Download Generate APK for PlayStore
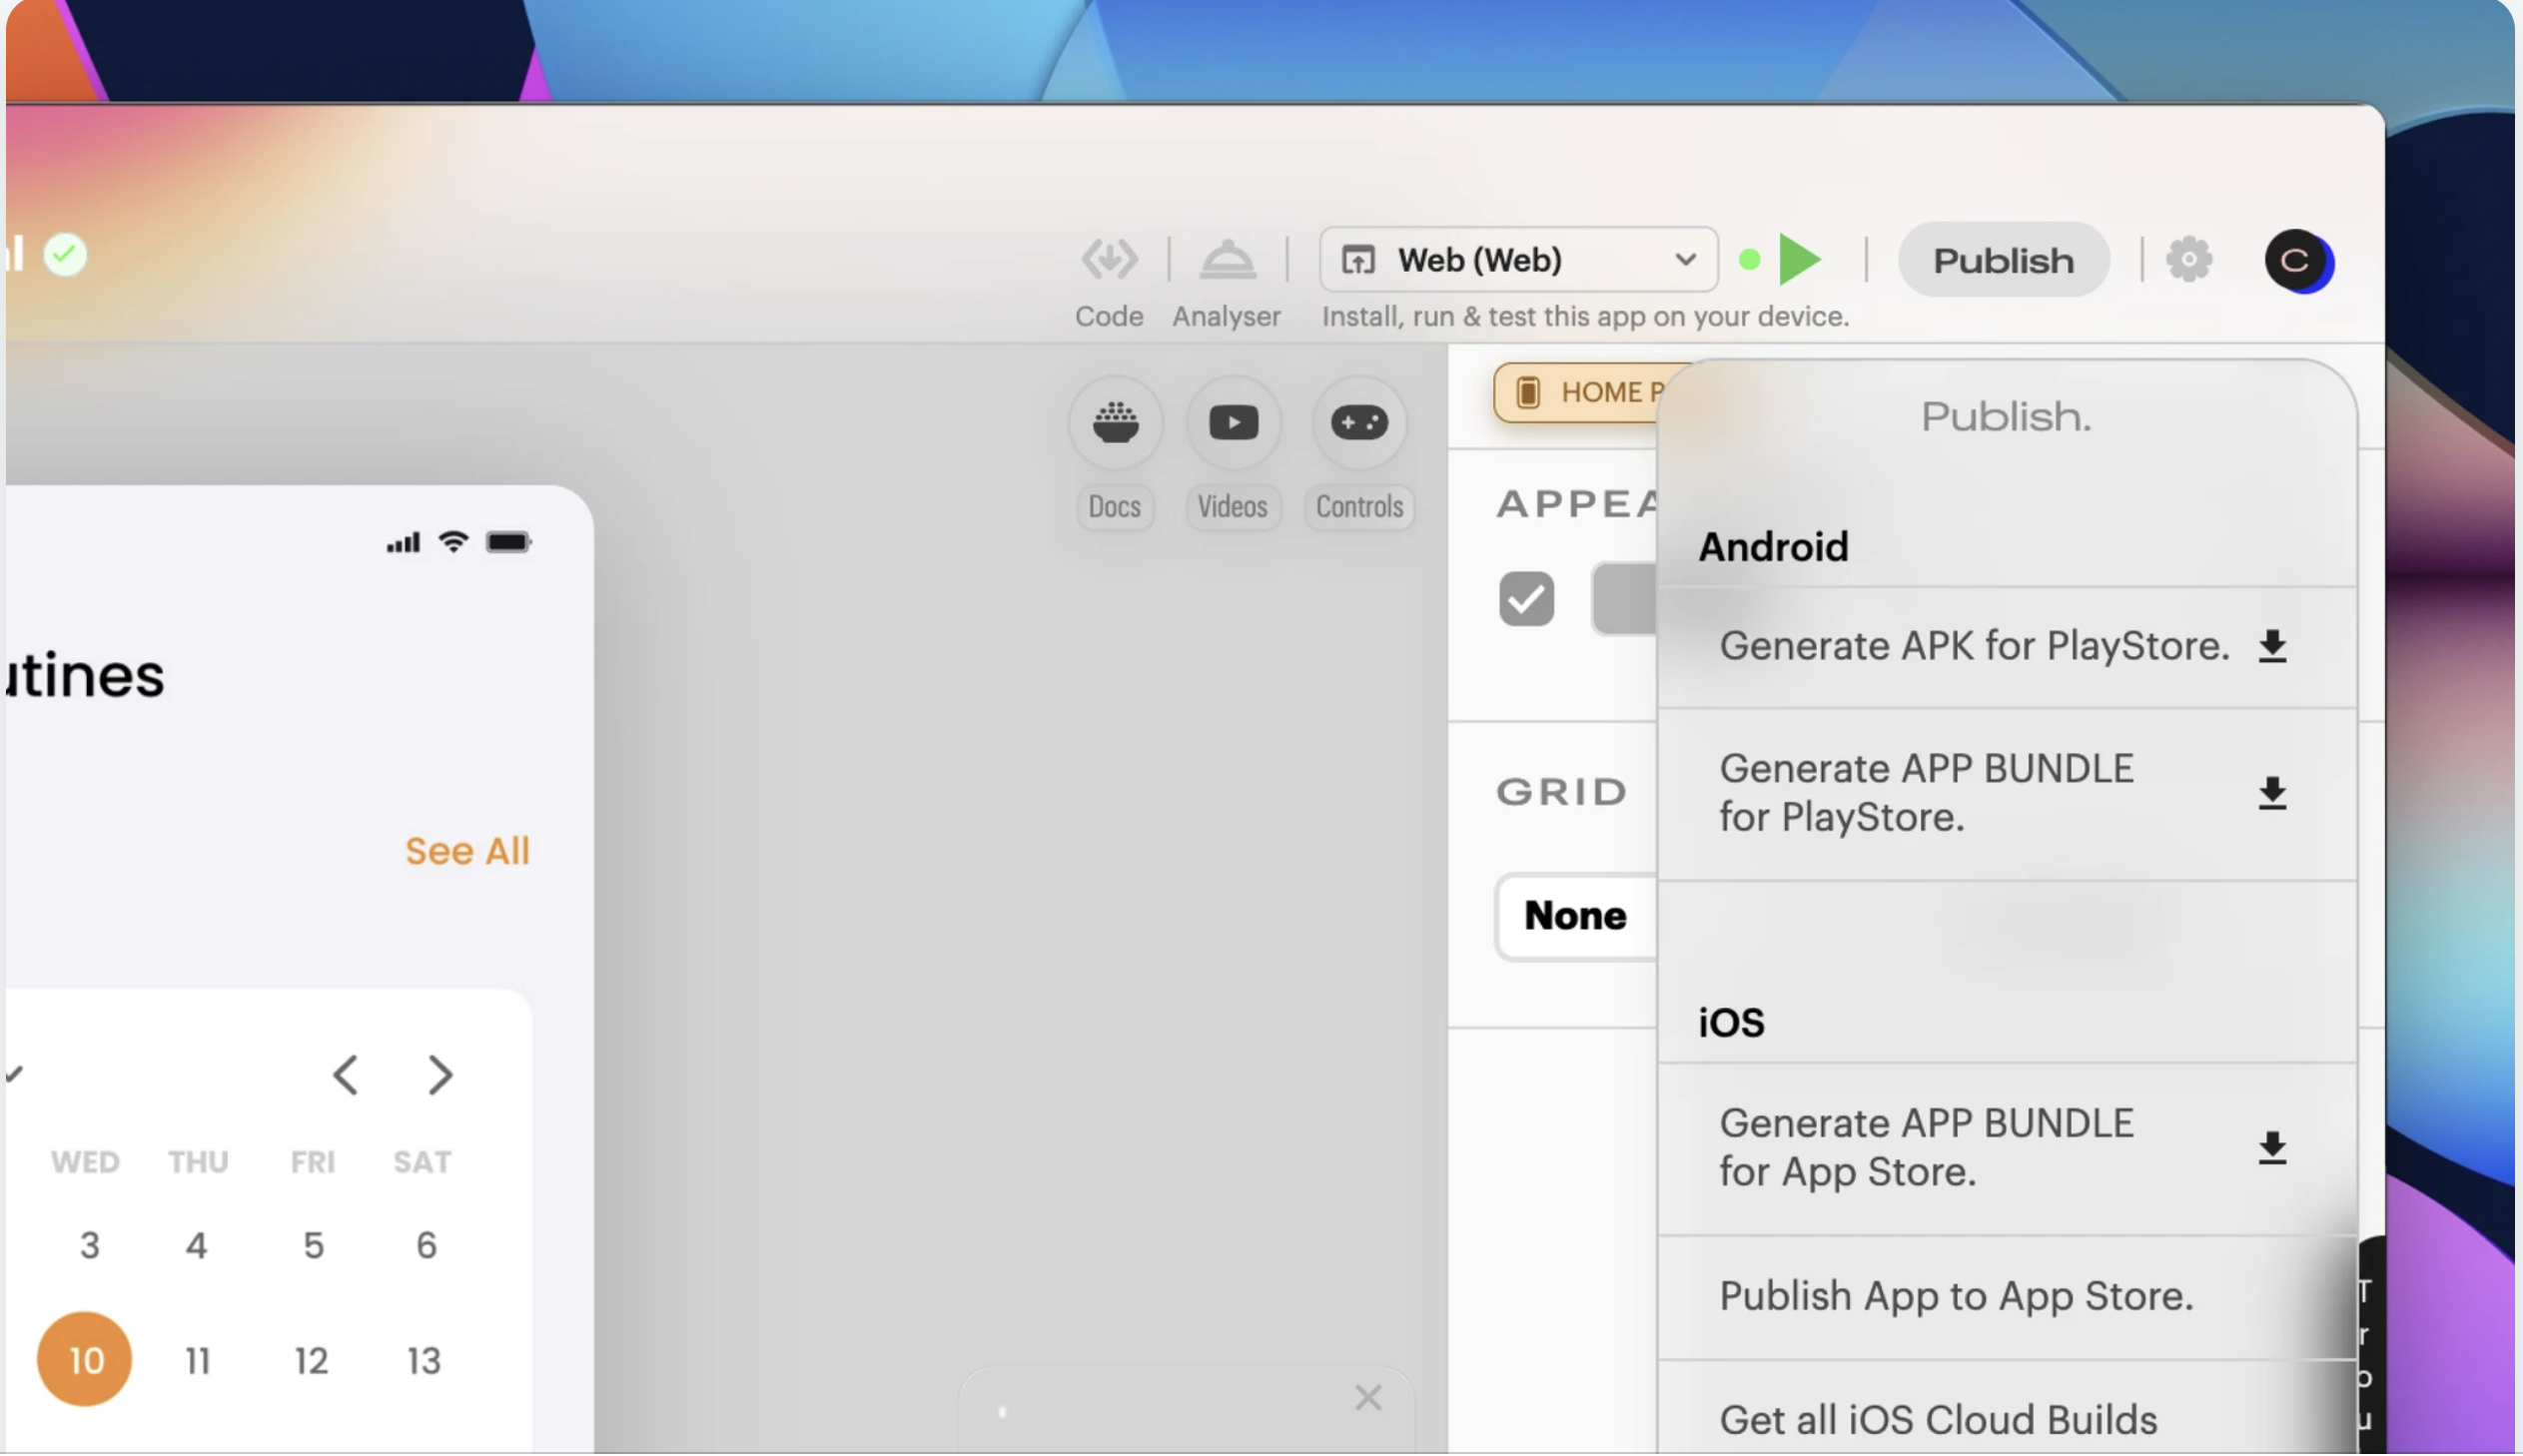Viewport: 2523px width, 1456px height. 2271,647
